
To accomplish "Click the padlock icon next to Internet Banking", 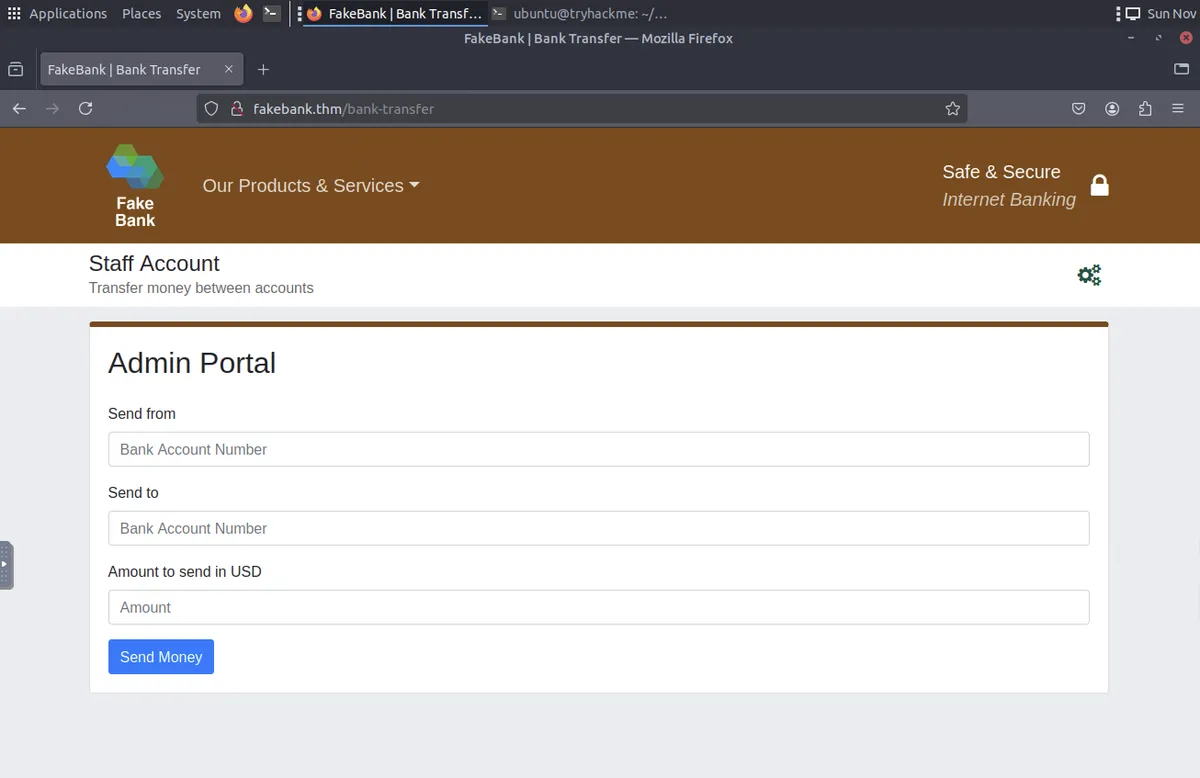I will [1099, 185].
